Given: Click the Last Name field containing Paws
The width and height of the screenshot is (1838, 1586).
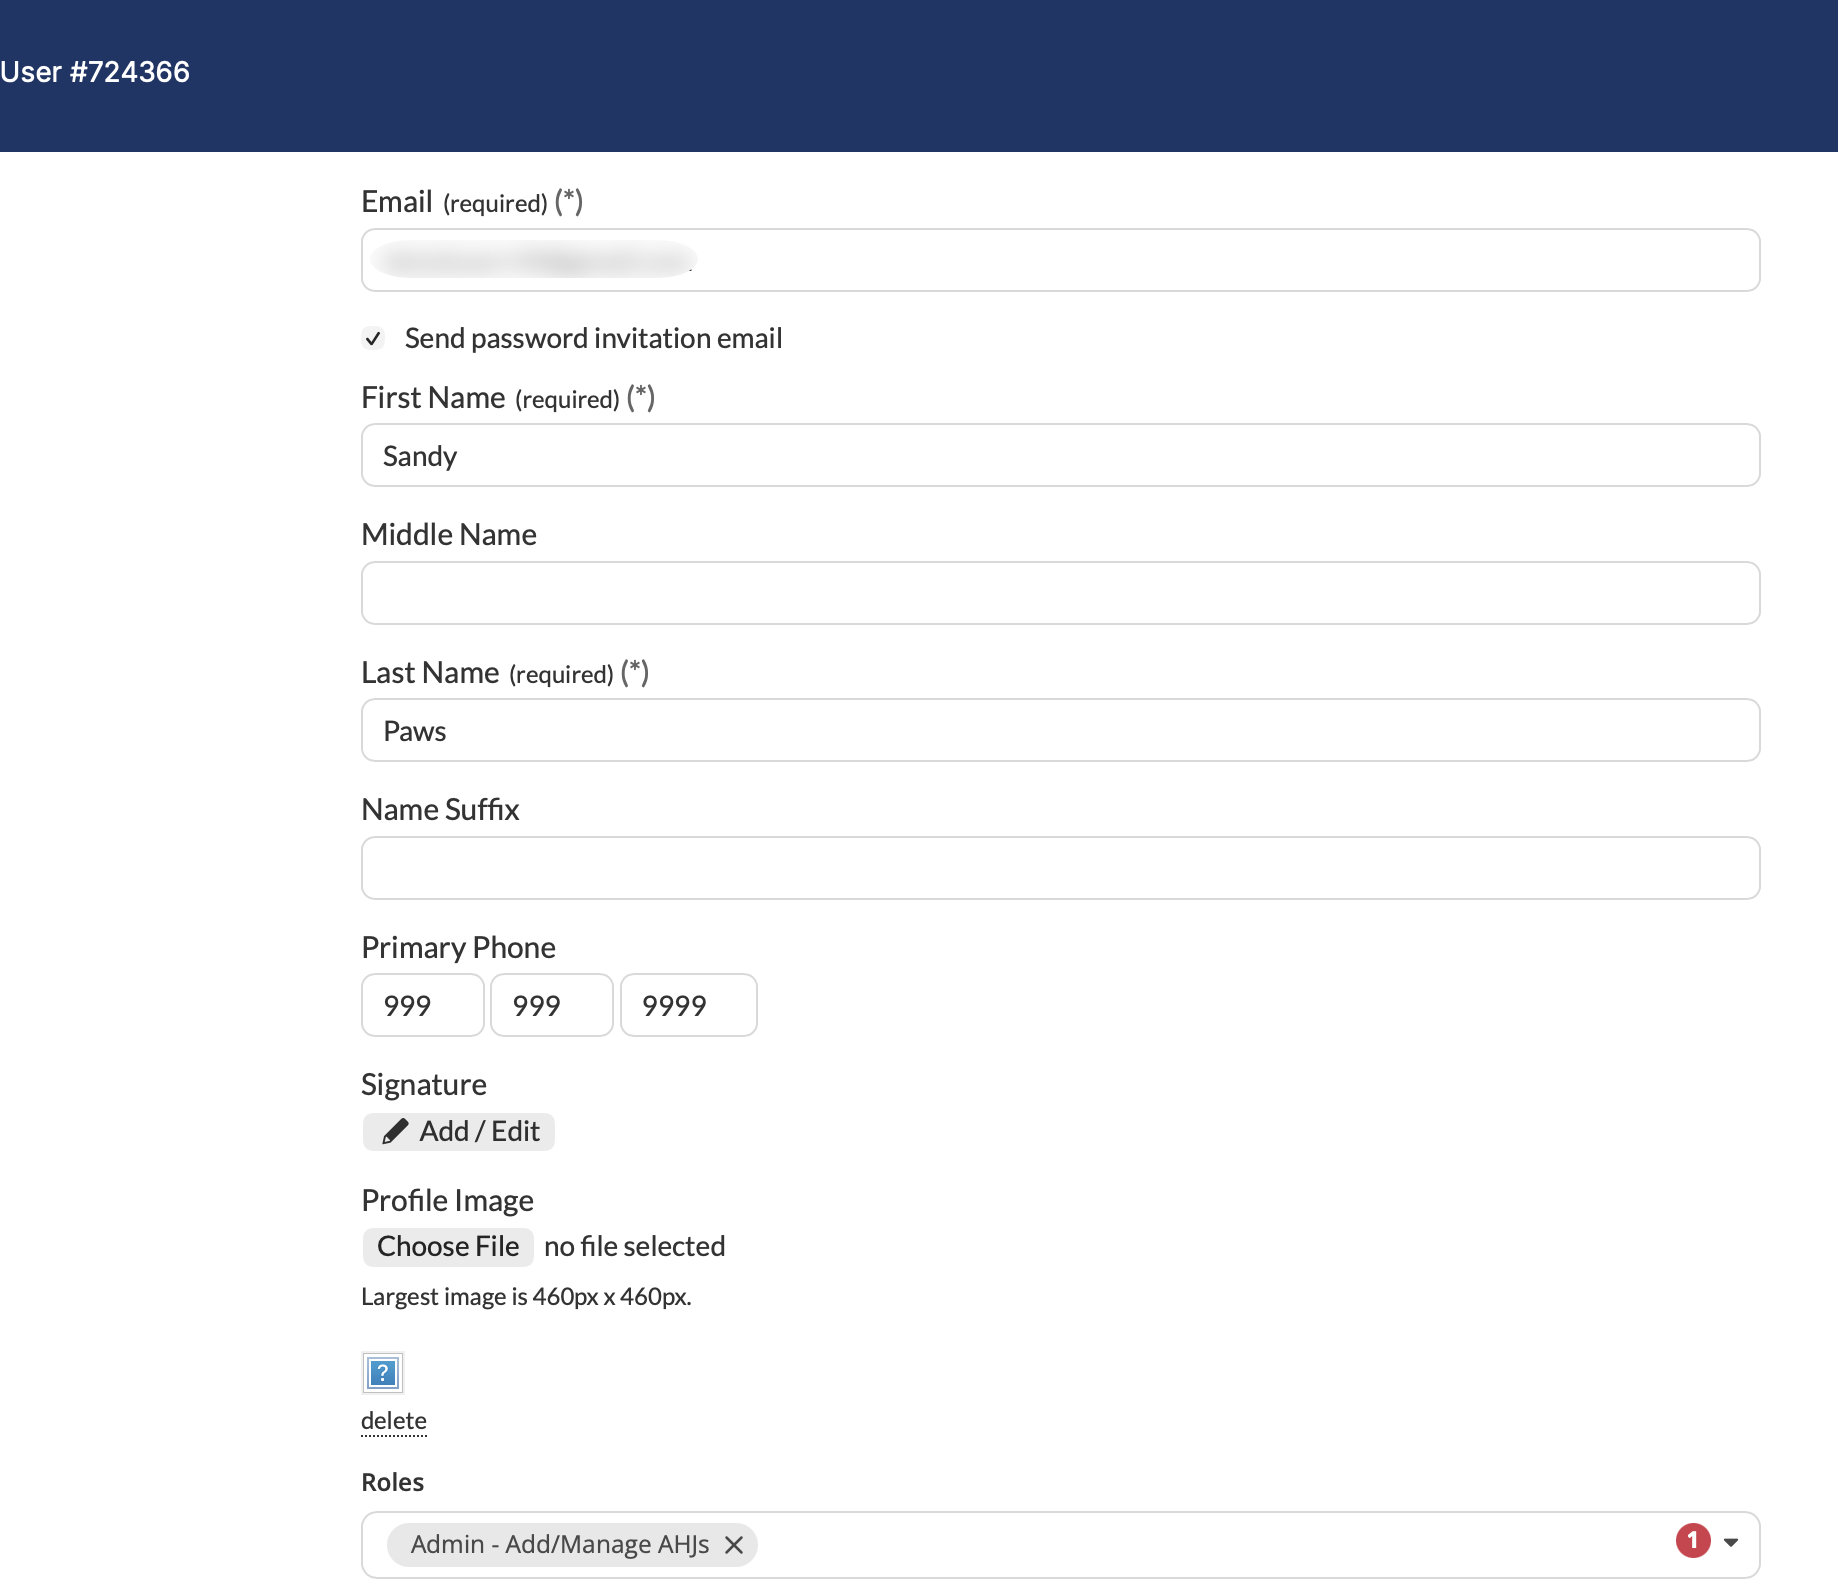Looking at the screenshot, I should (x=1060, y=730).
